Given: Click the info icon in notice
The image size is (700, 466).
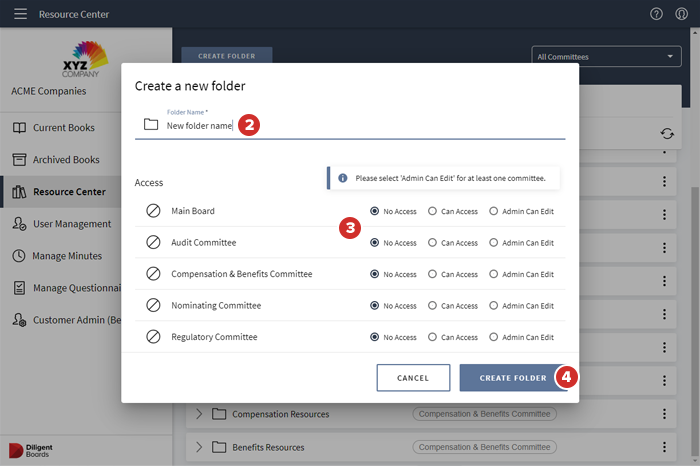Looking at the screenshot, I should [342, 178].
